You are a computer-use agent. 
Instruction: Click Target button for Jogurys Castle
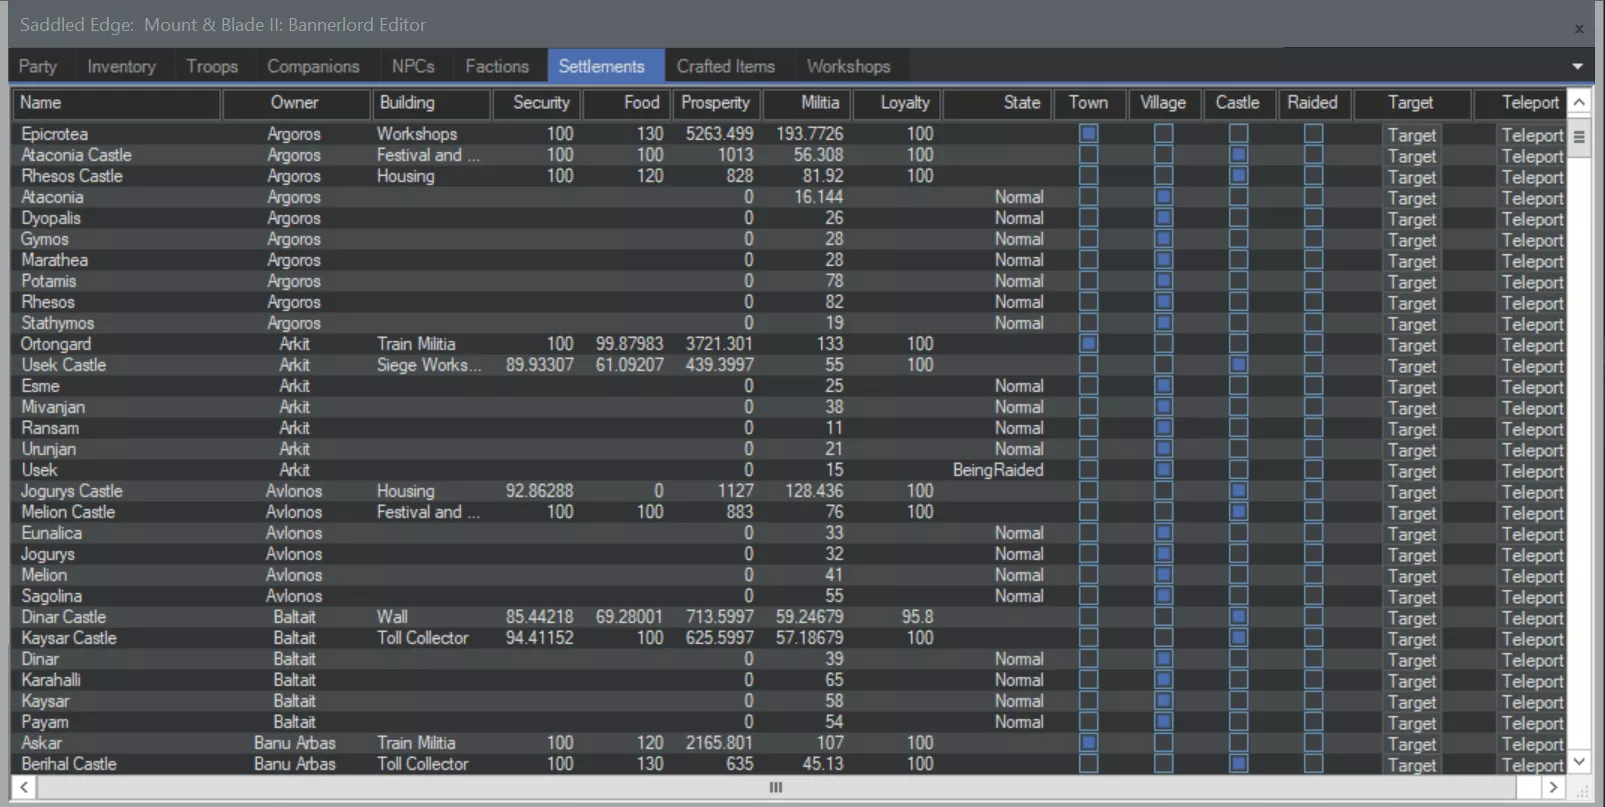(1412, 492)
